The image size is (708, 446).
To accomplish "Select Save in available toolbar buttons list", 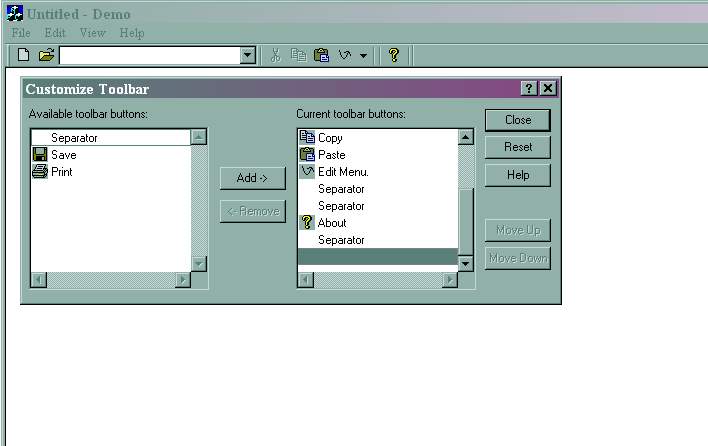I will (63, 155).
